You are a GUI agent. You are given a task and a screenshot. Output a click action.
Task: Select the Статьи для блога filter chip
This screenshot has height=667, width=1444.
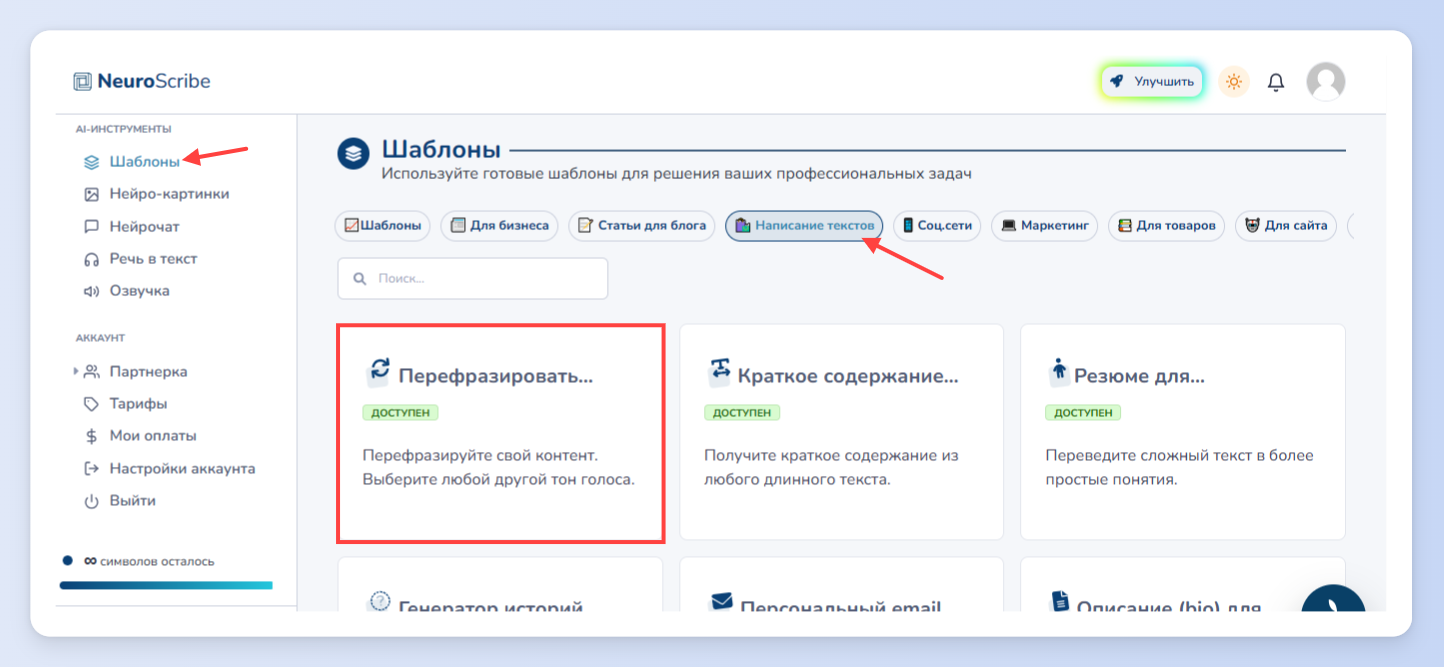tap(642, 226)
